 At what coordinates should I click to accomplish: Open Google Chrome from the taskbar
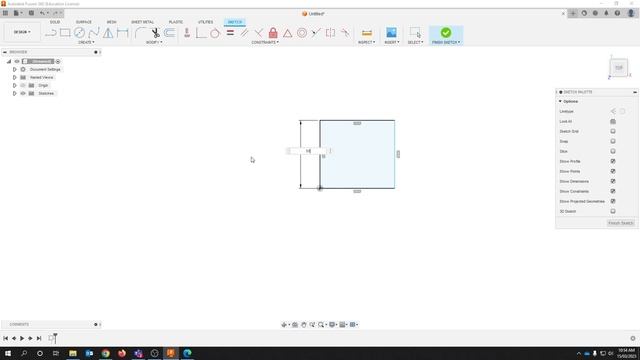coord(106,353)
